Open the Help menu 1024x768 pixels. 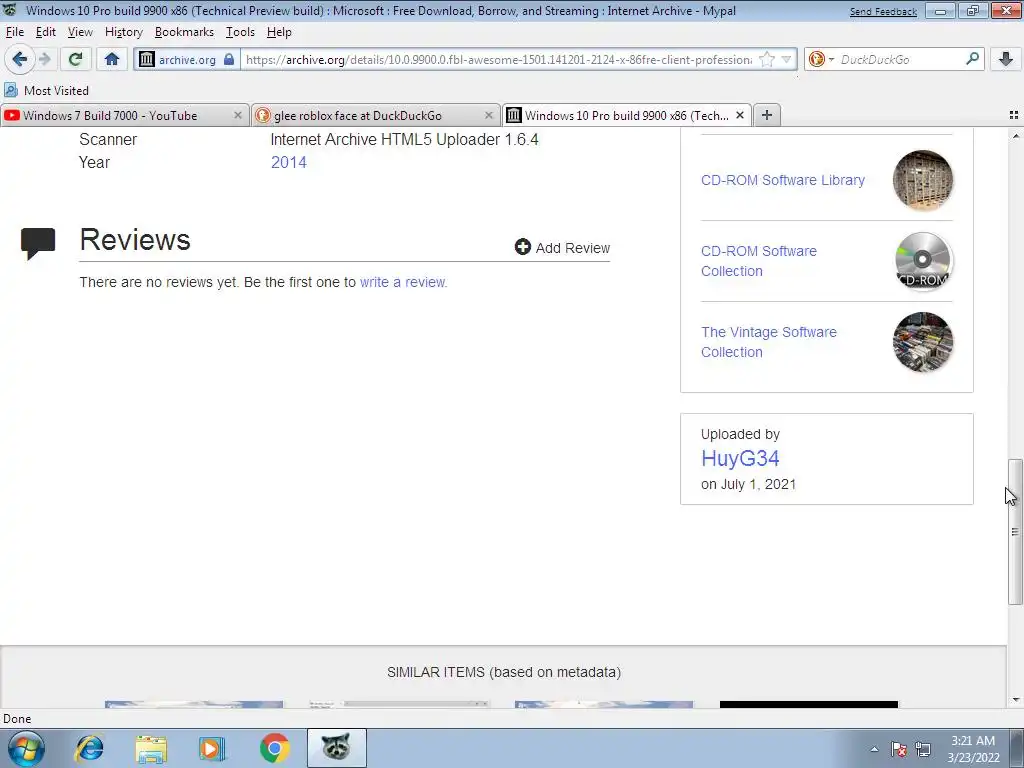click(x=279, y=32)
